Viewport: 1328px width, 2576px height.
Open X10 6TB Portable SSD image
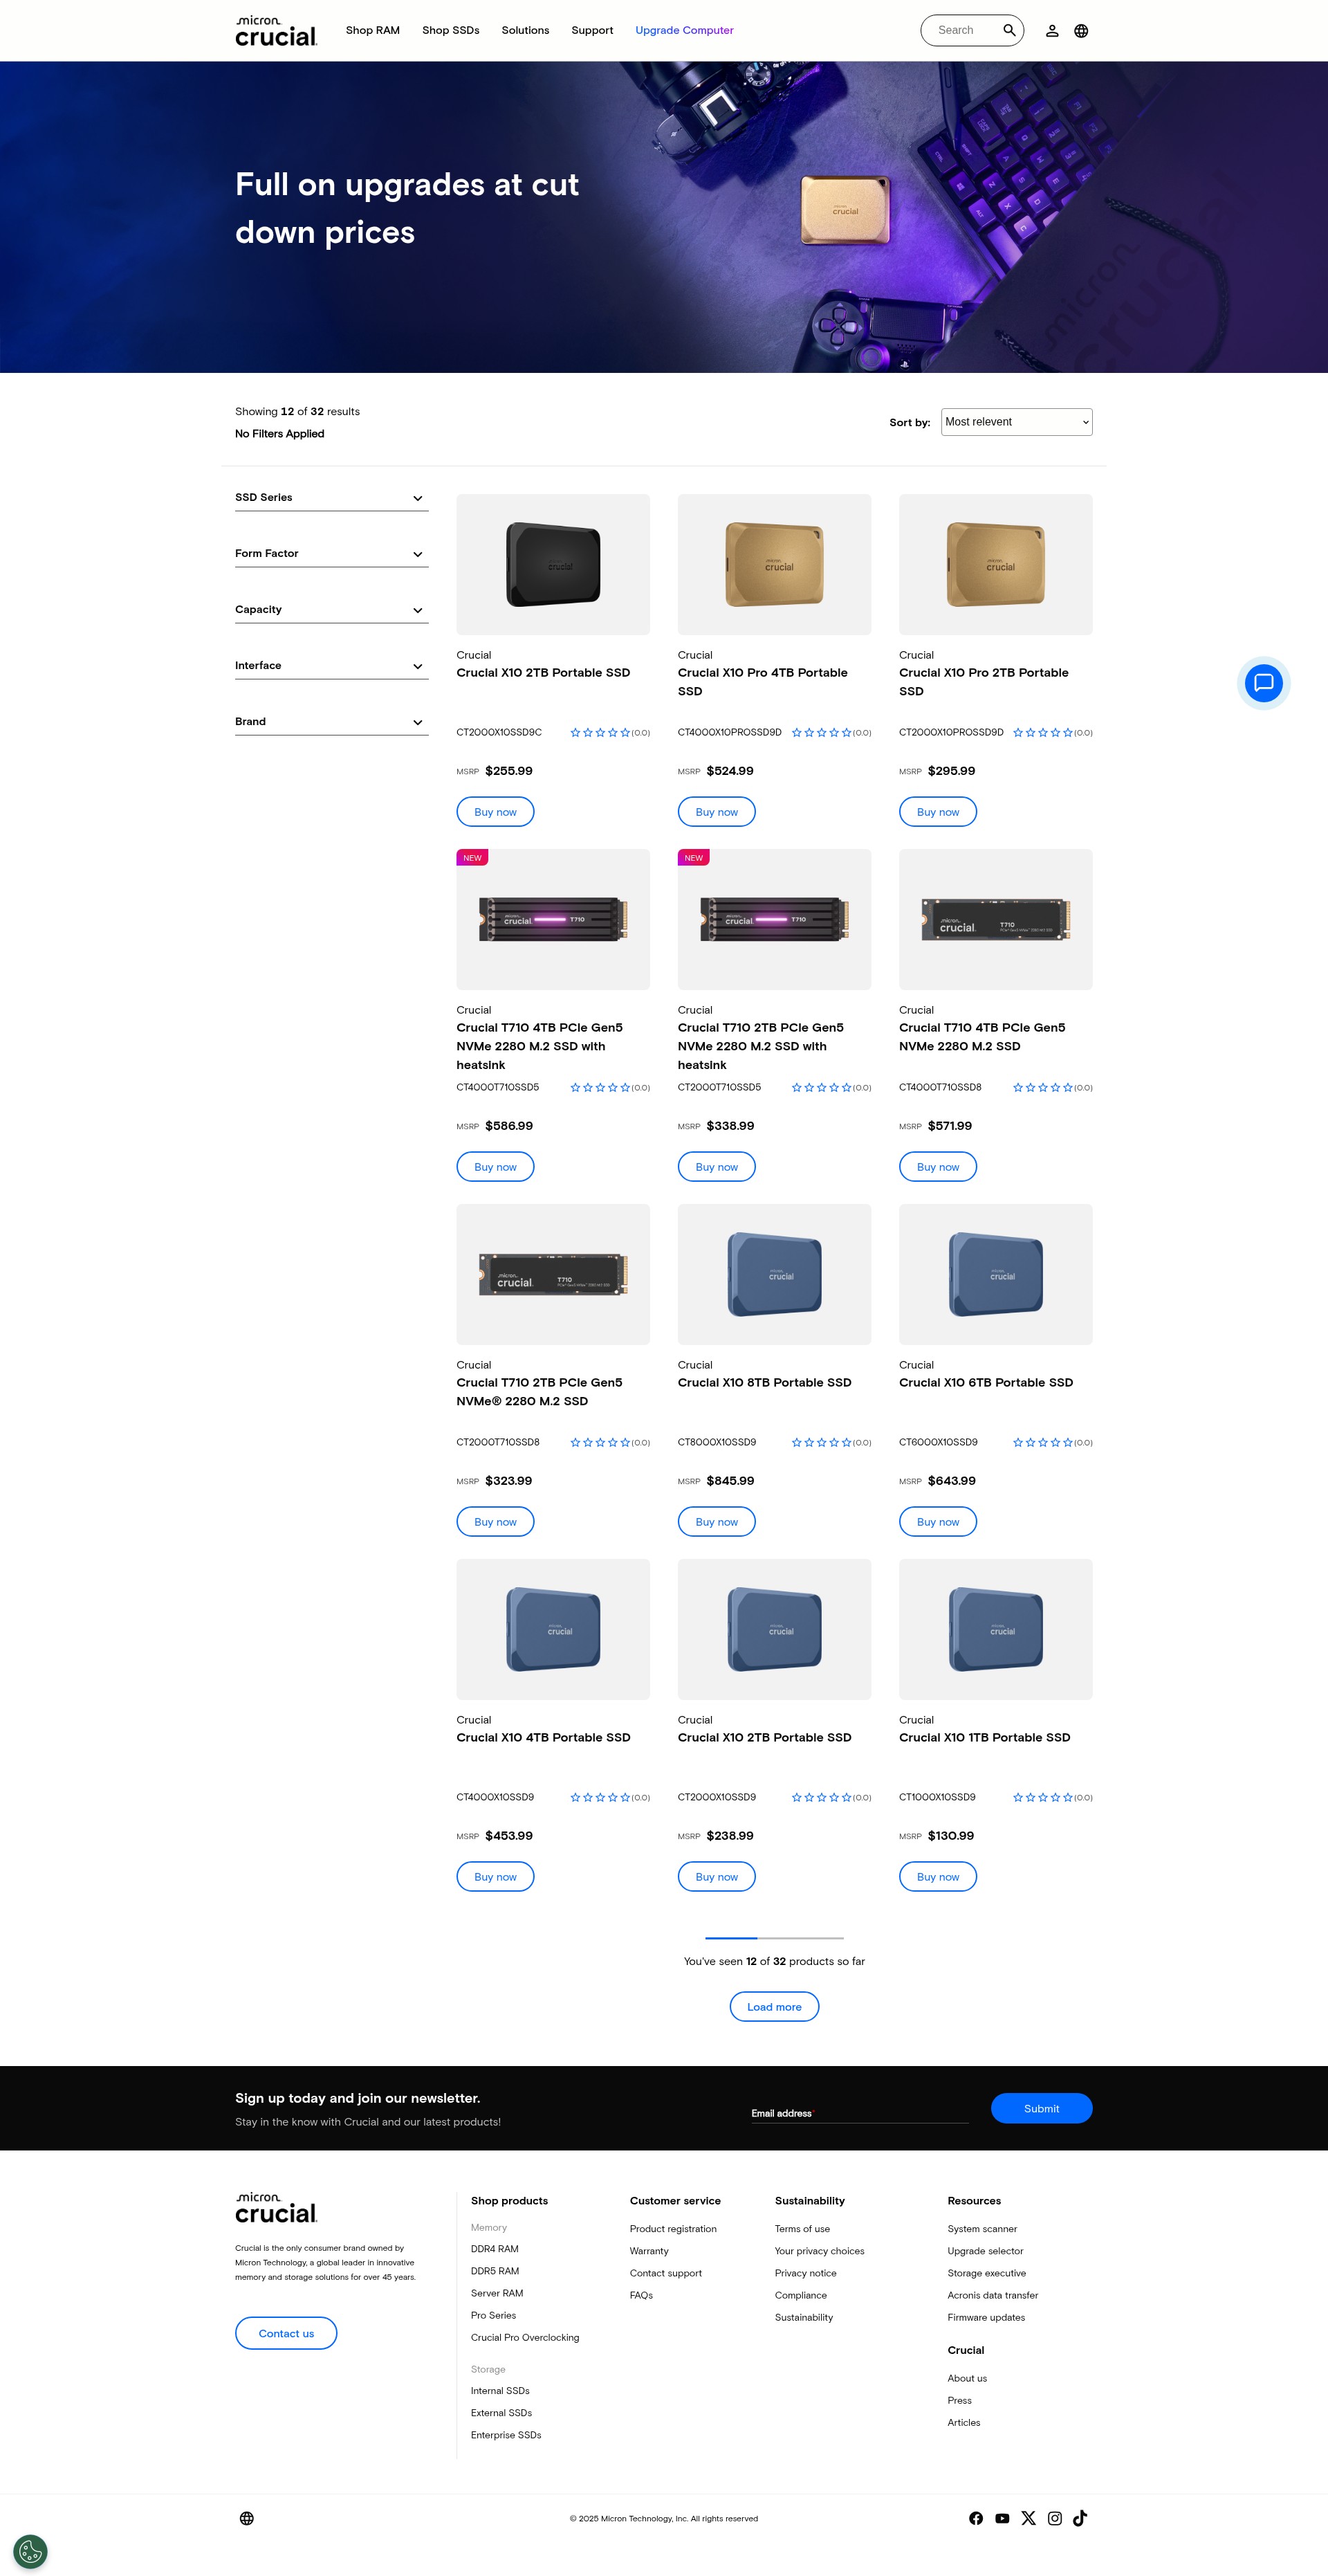click(x=995, y=1275)
